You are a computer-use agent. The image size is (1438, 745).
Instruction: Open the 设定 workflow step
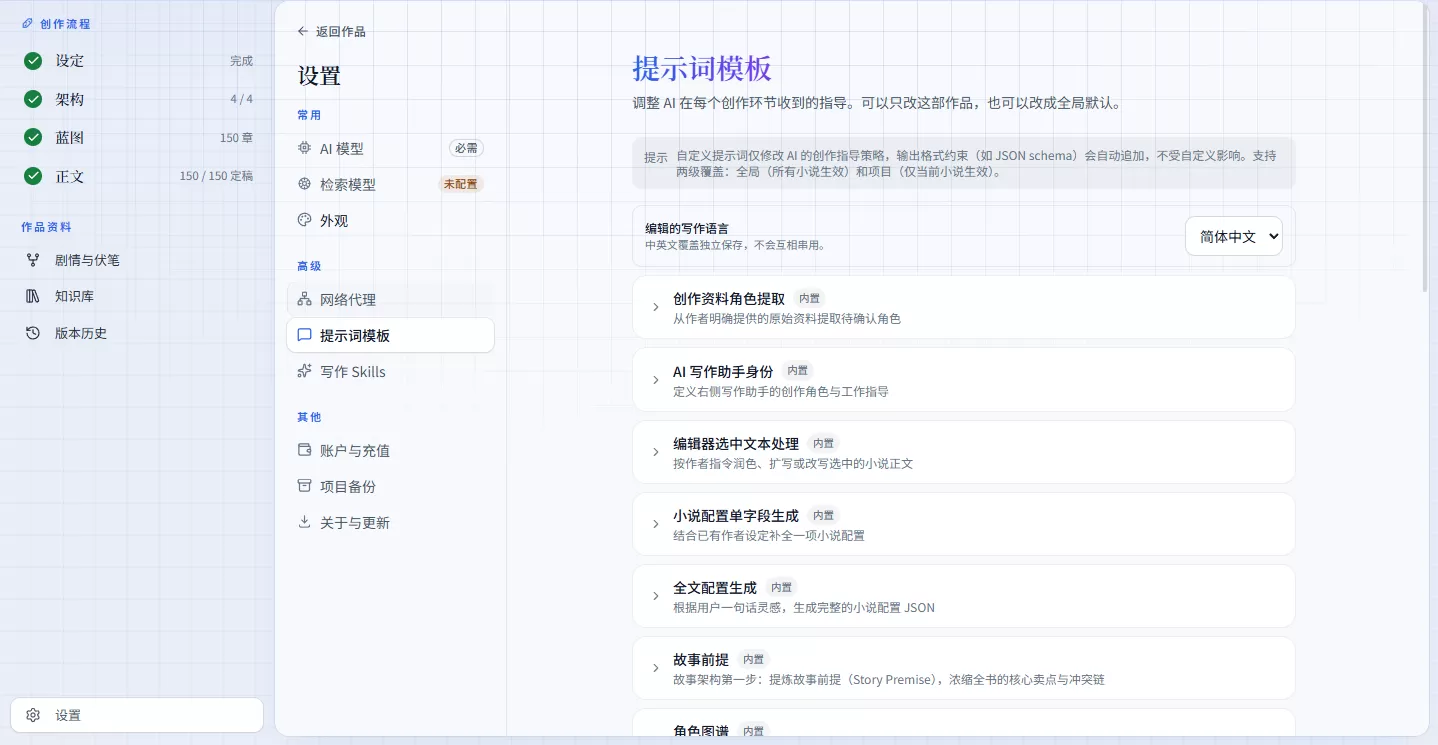tap(138, 61)
